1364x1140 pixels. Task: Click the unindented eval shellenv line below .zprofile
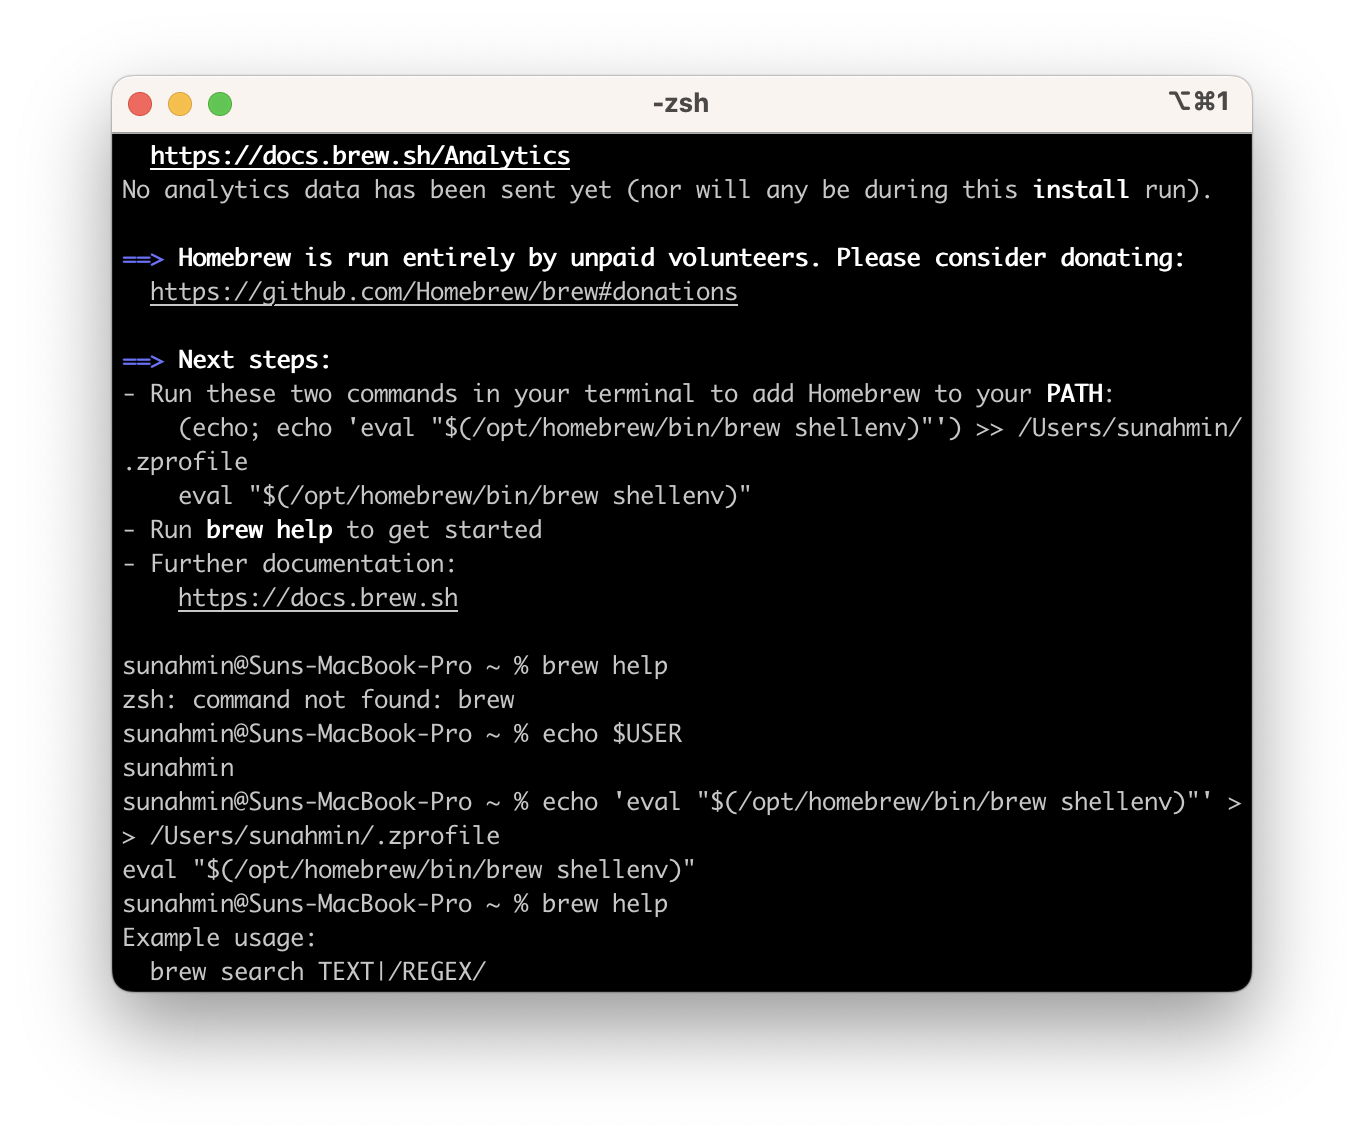click(x=409, y=870)
